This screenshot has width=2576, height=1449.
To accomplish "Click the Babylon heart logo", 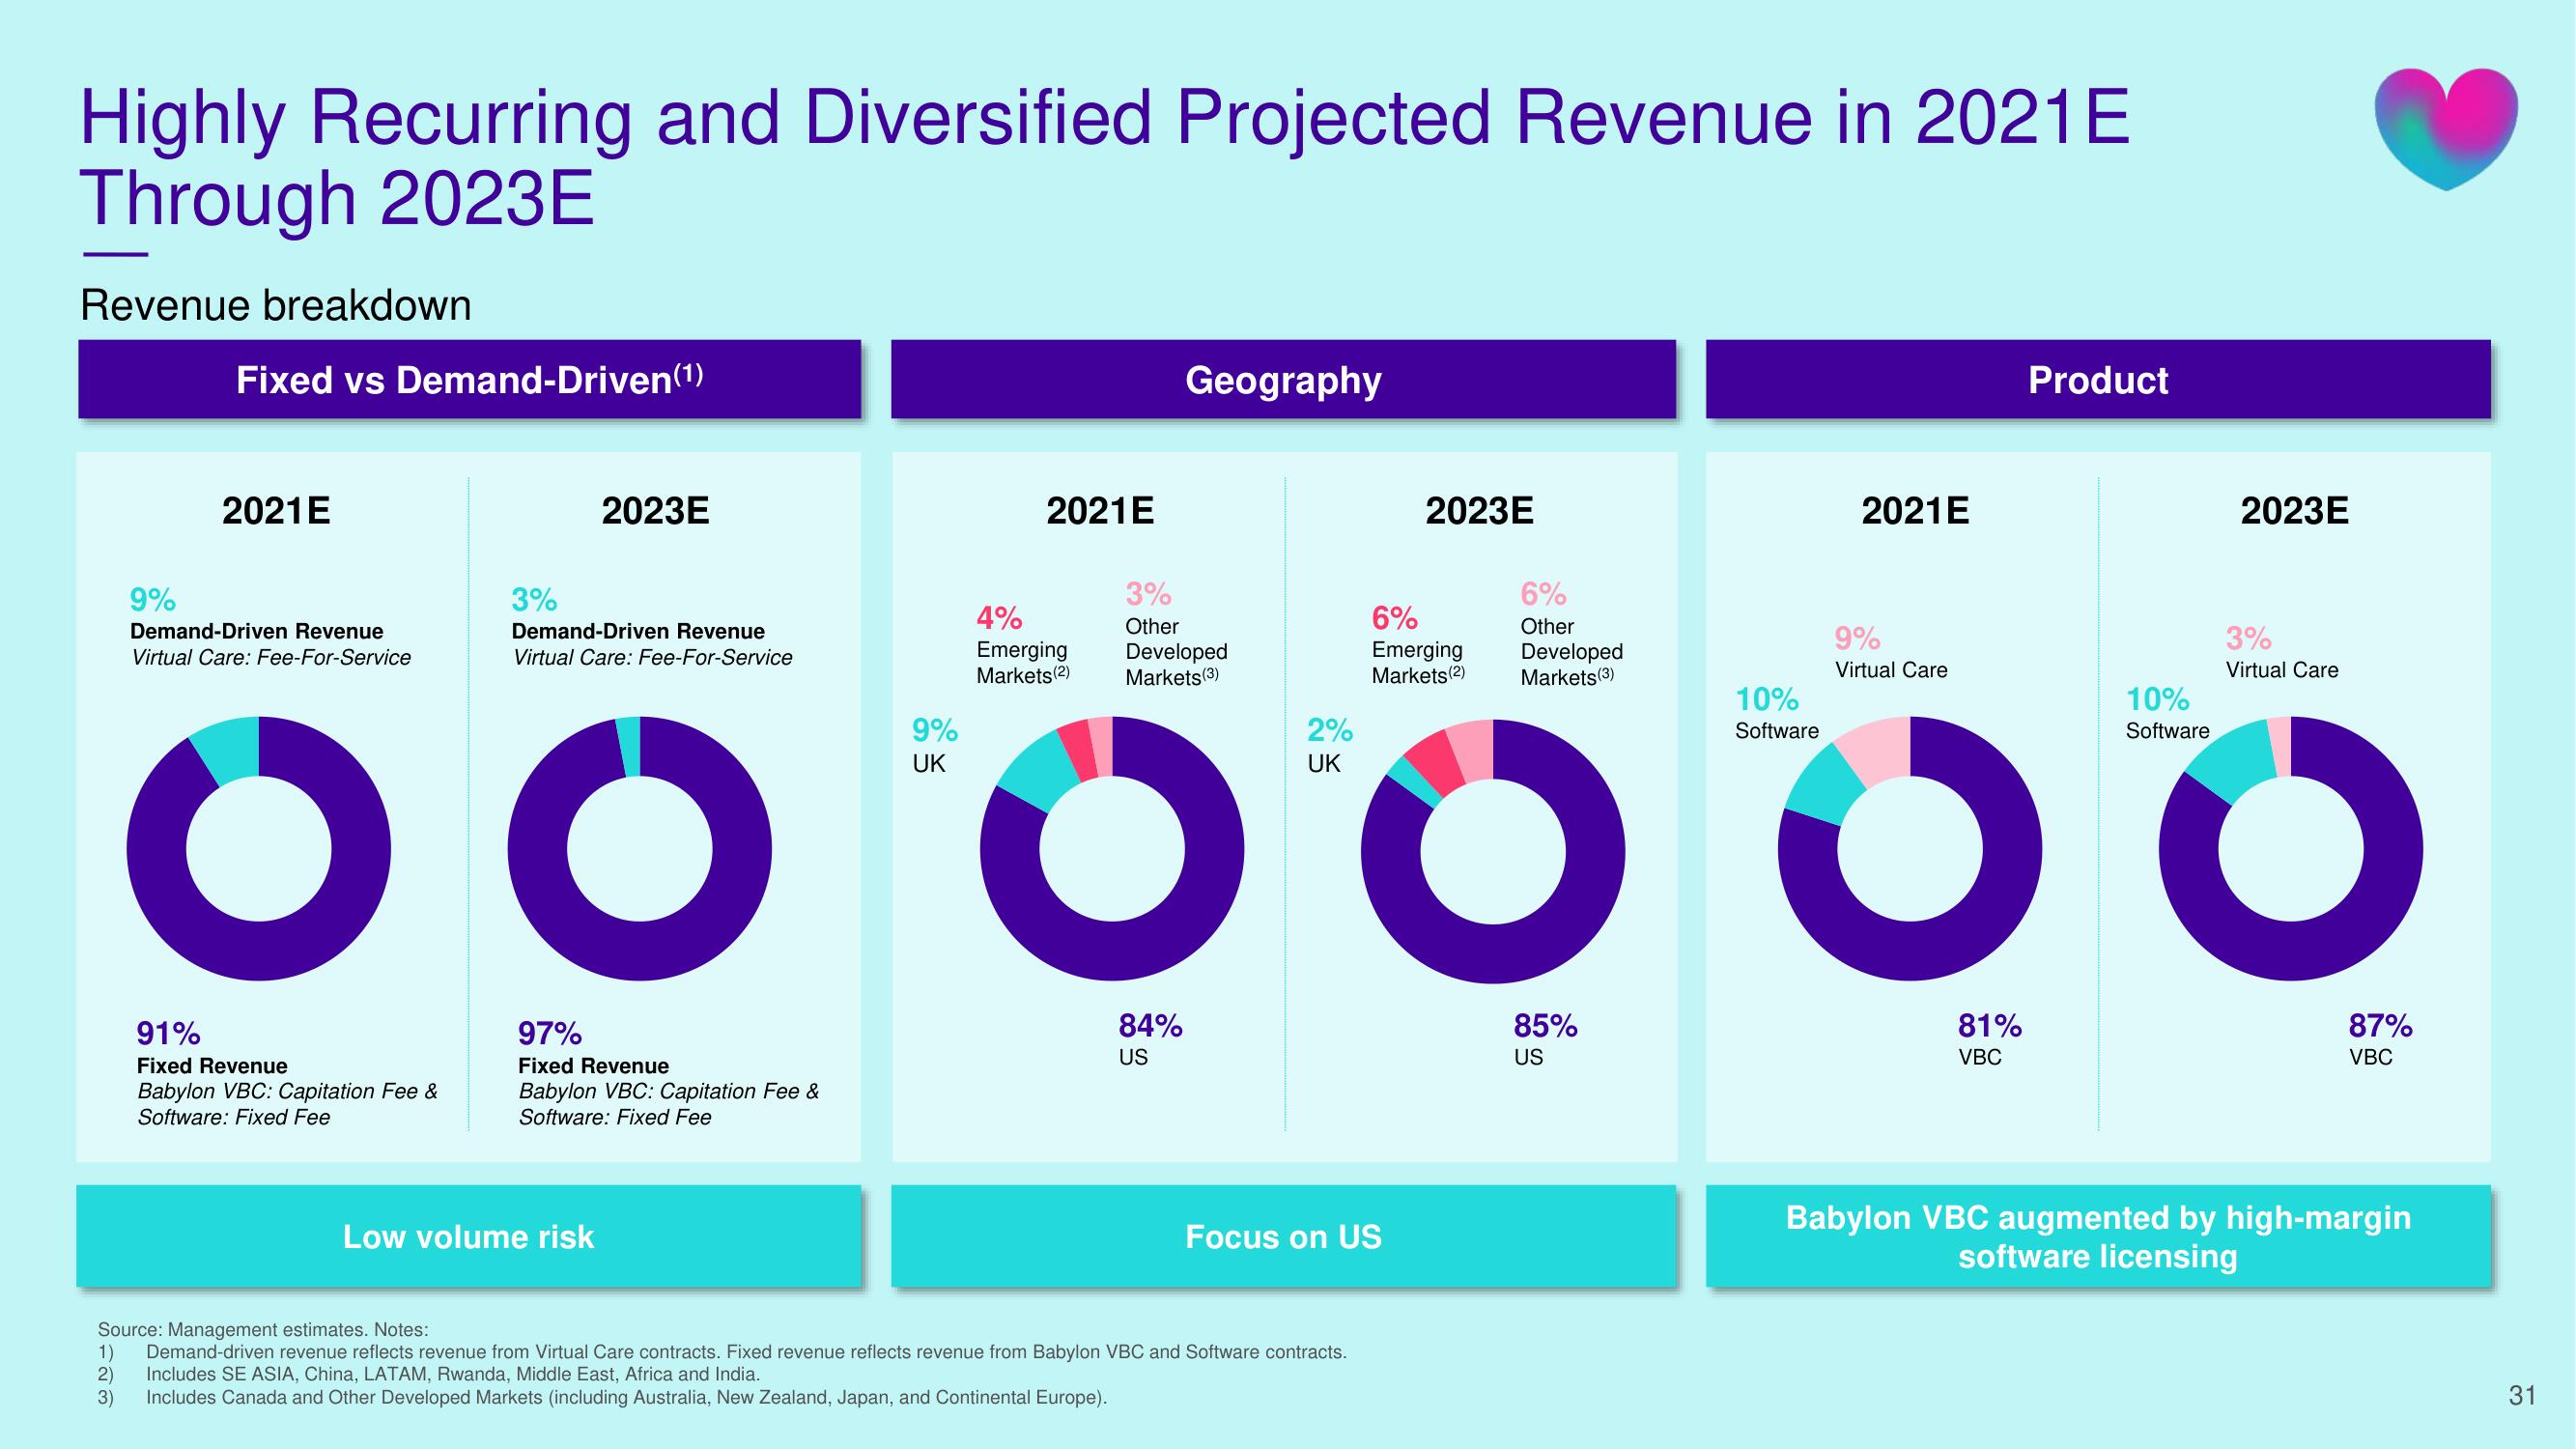I will [2446, 129].
